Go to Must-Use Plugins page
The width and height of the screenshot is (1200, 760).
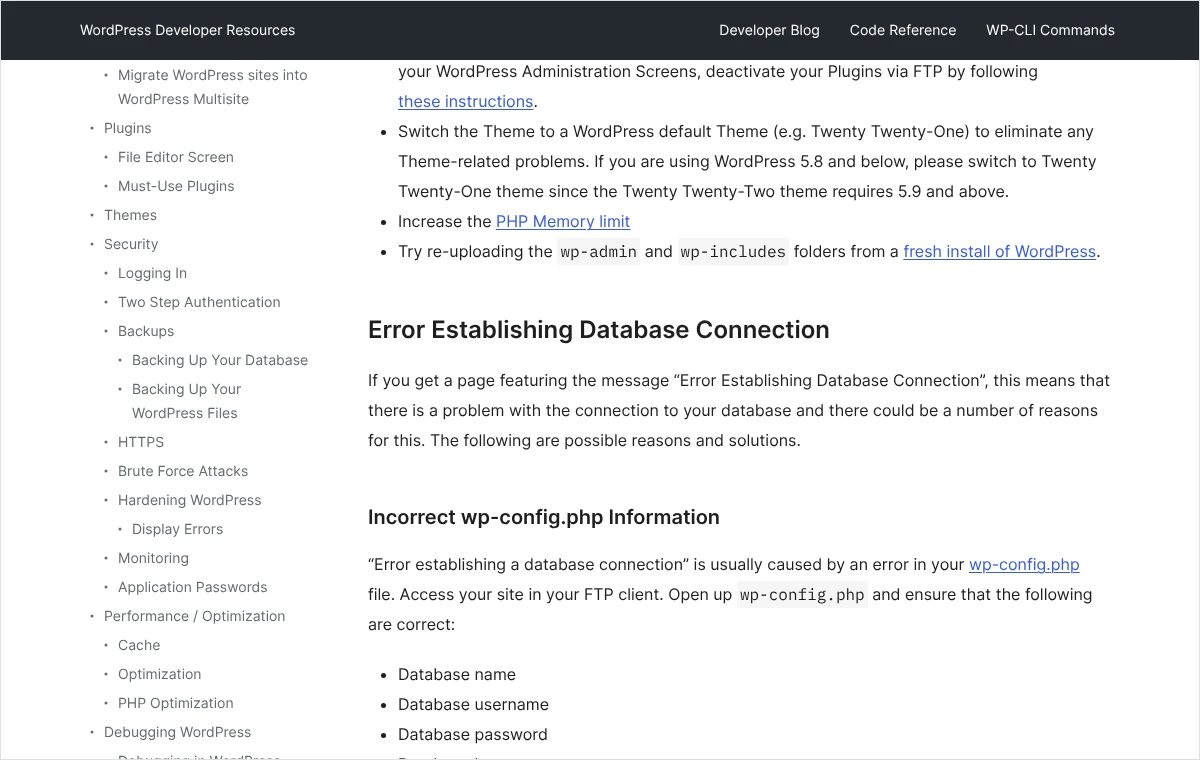tap(176, 186)
